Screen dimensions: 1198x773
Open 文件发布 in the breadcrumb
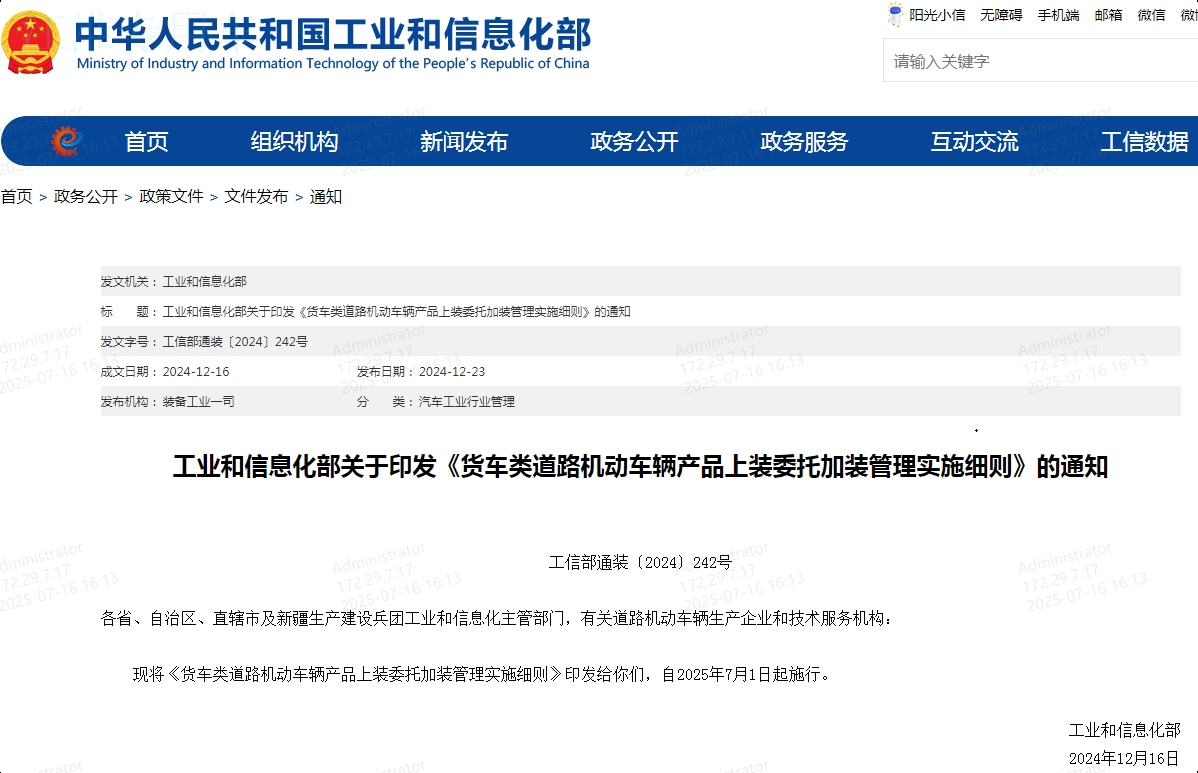pos(256,197)
